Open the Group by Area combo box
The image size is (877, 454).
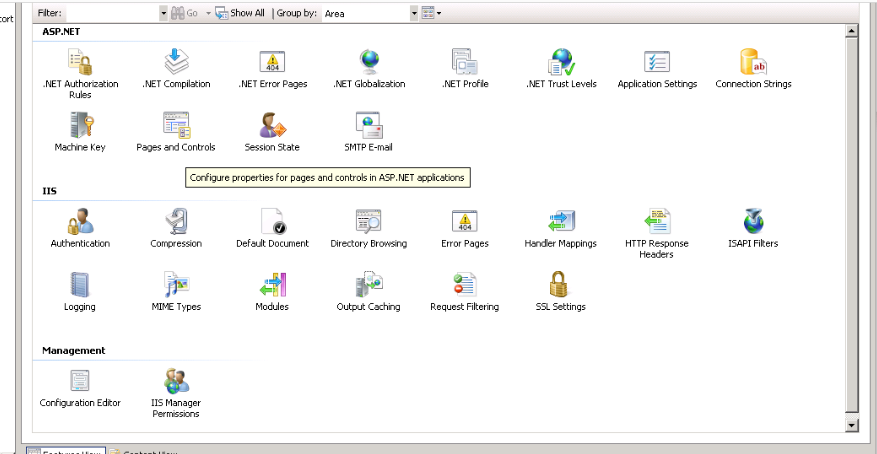370,13
